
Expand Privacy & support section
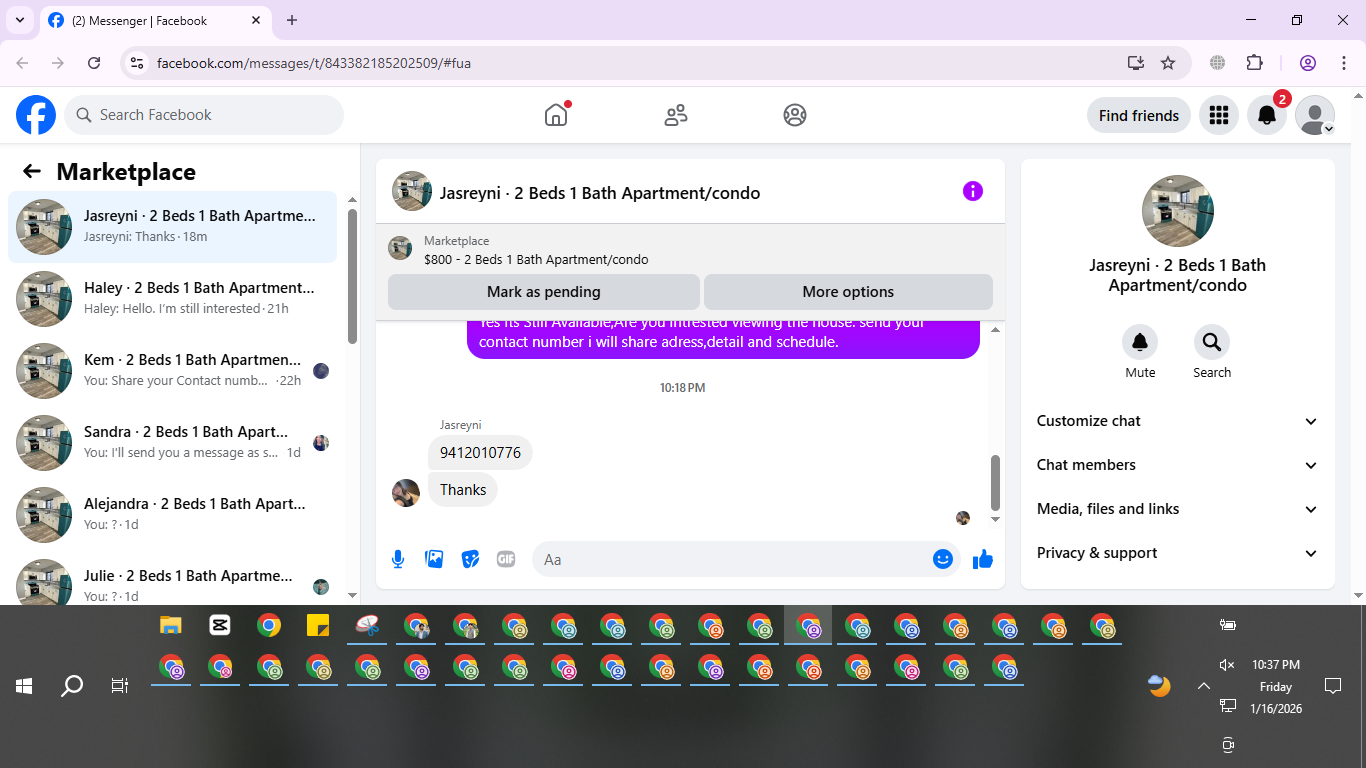[x=1177, y=553]
